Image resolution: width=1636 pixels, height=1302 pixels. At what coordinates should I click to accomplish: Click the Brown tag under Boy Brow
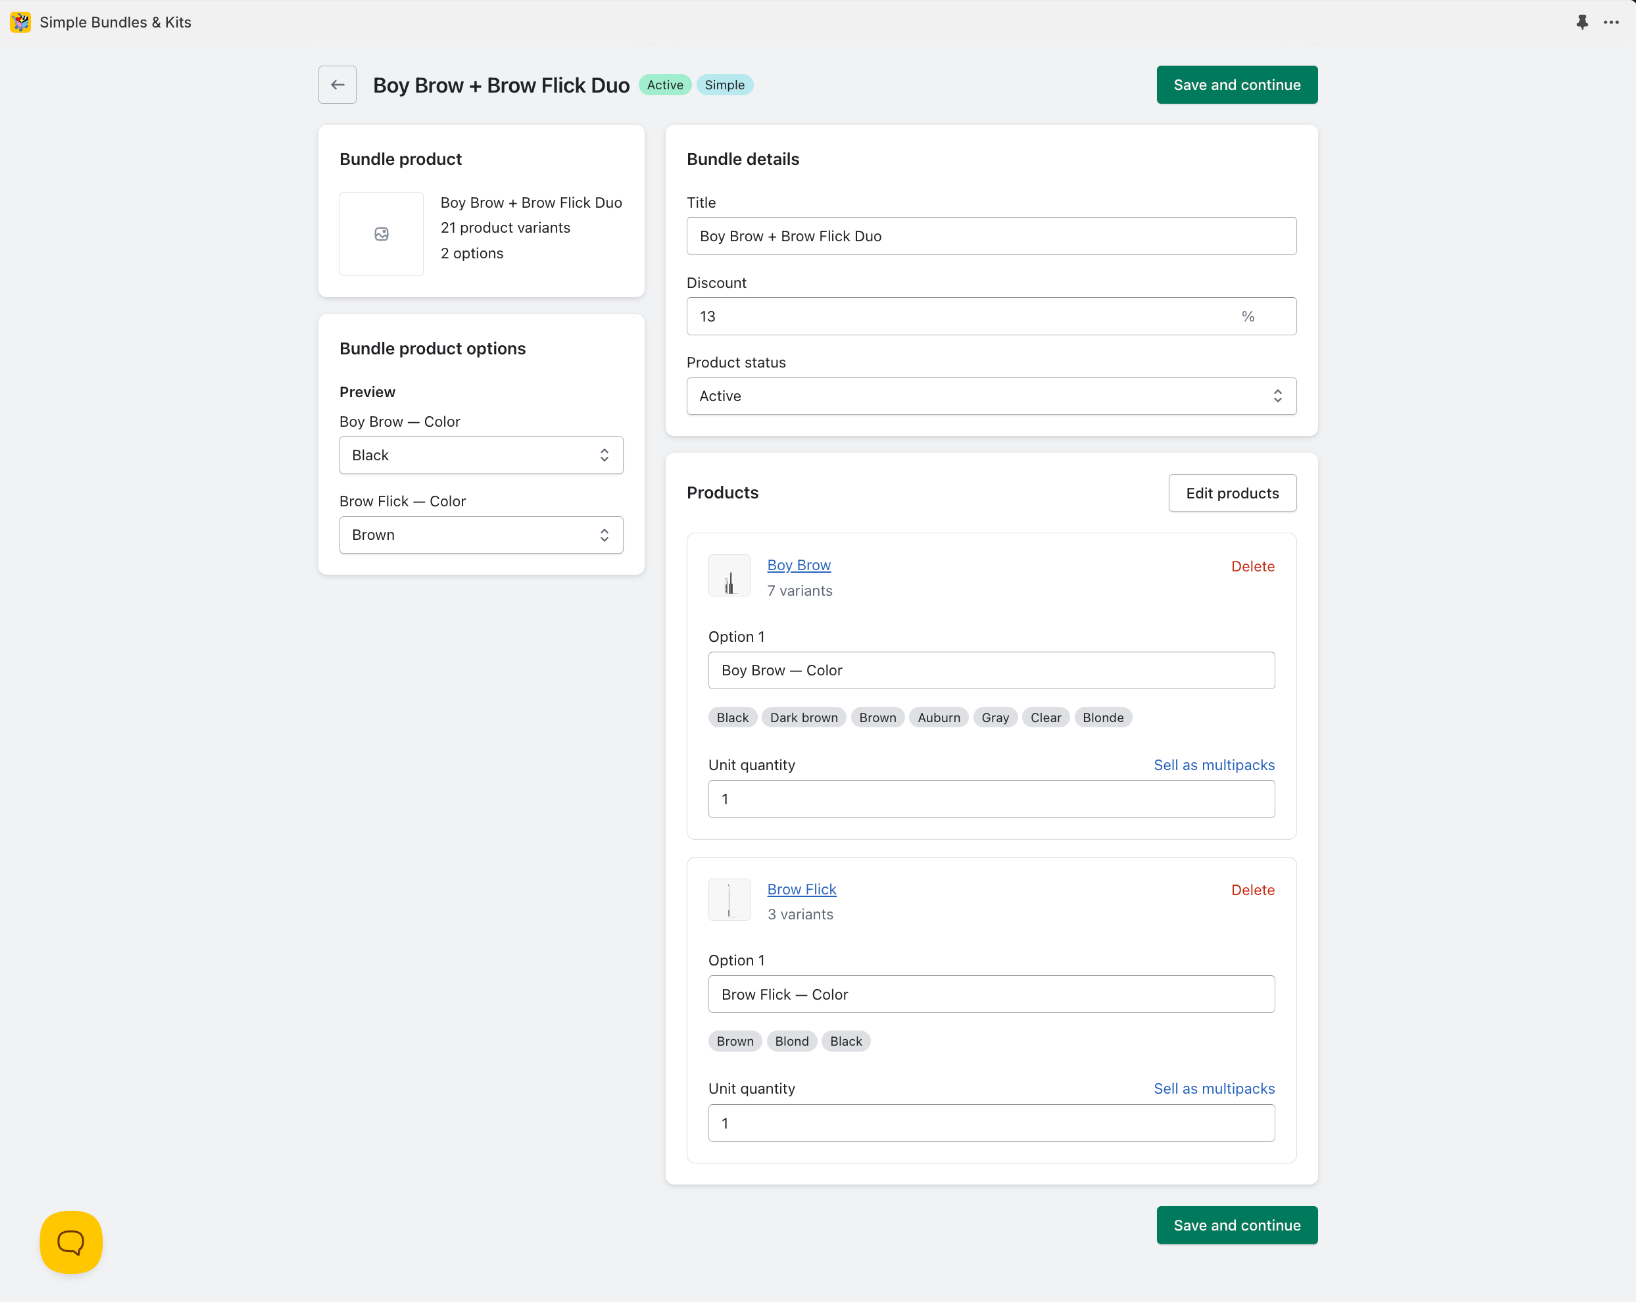[878, 717]
